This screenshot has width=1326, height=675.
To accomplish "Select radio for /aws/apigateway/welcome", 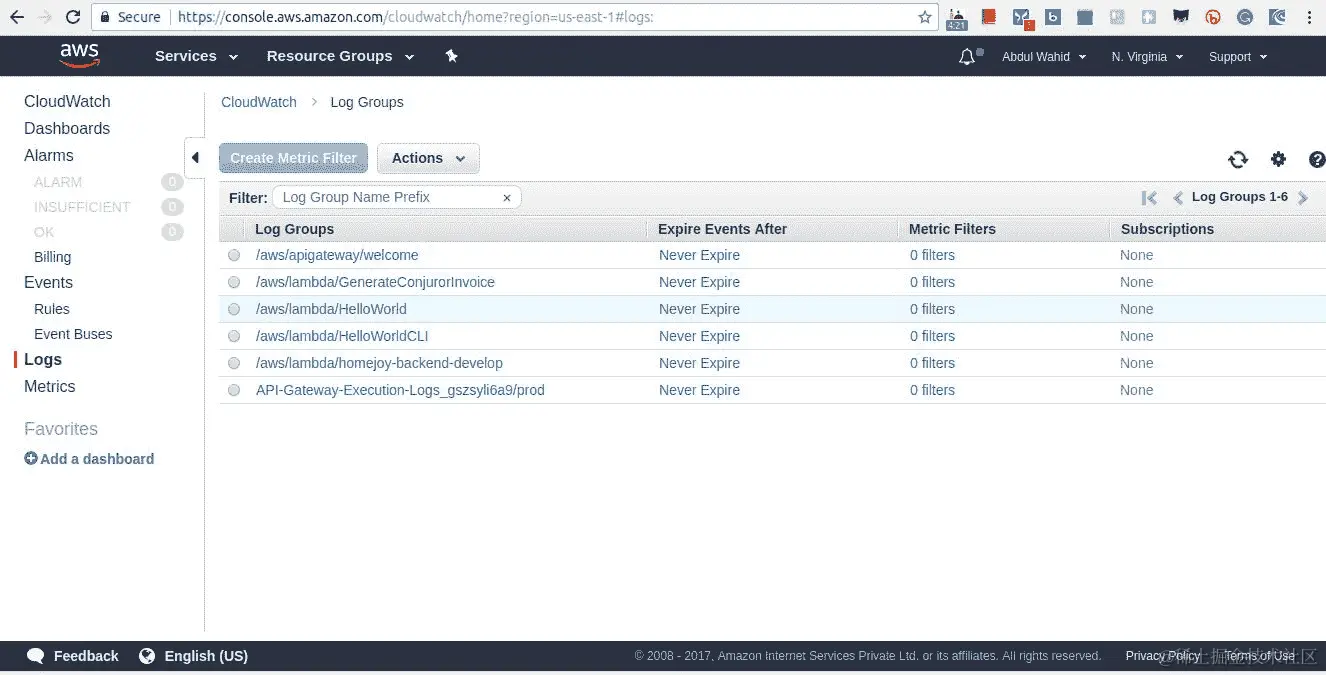I will coord(234,255).
